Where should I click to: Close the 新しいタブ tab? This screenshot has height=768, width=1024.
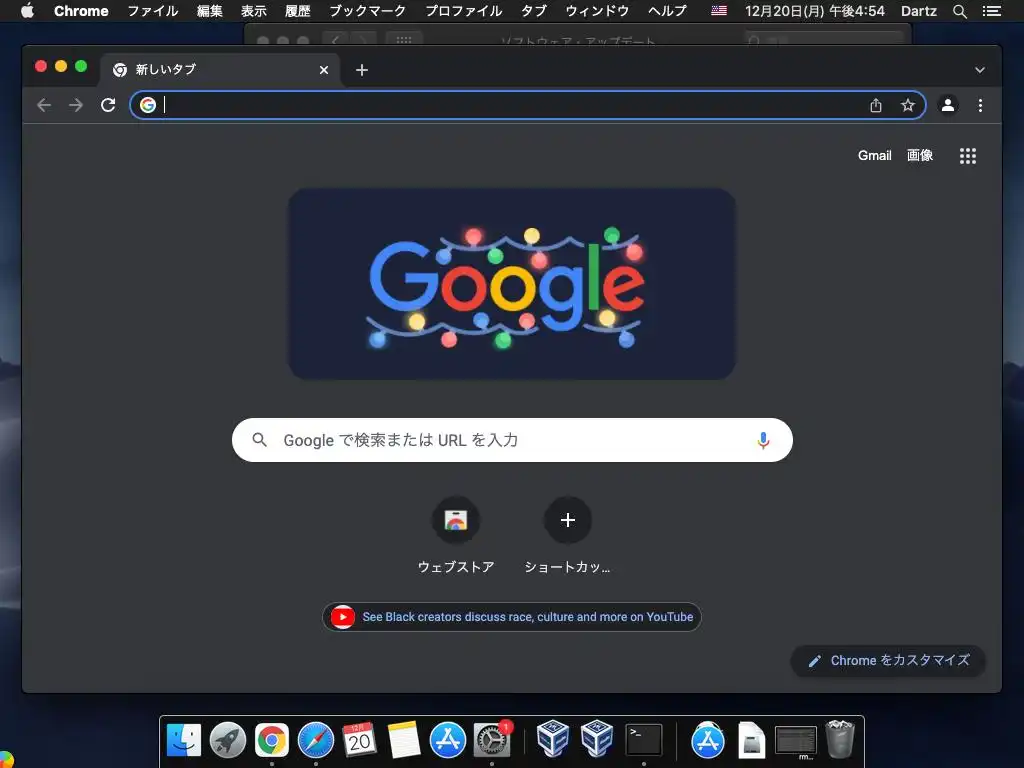(x=324, y=70)
